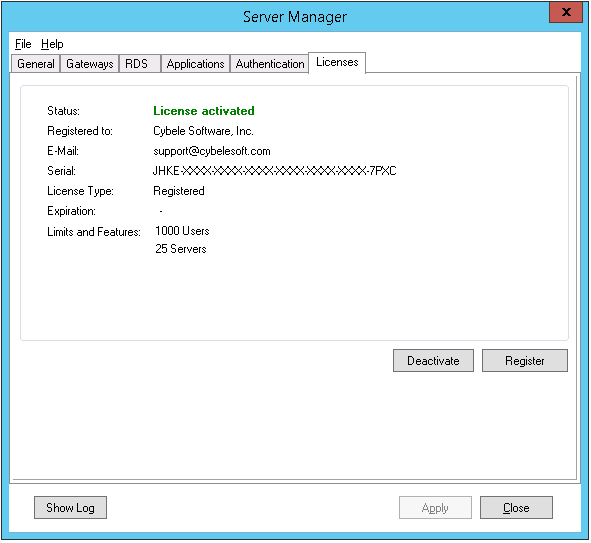The height and width of the screenshot is (543, 591).
Task: Click the 'Cybele Software, Inc.' value
Action: pos(203,131)
